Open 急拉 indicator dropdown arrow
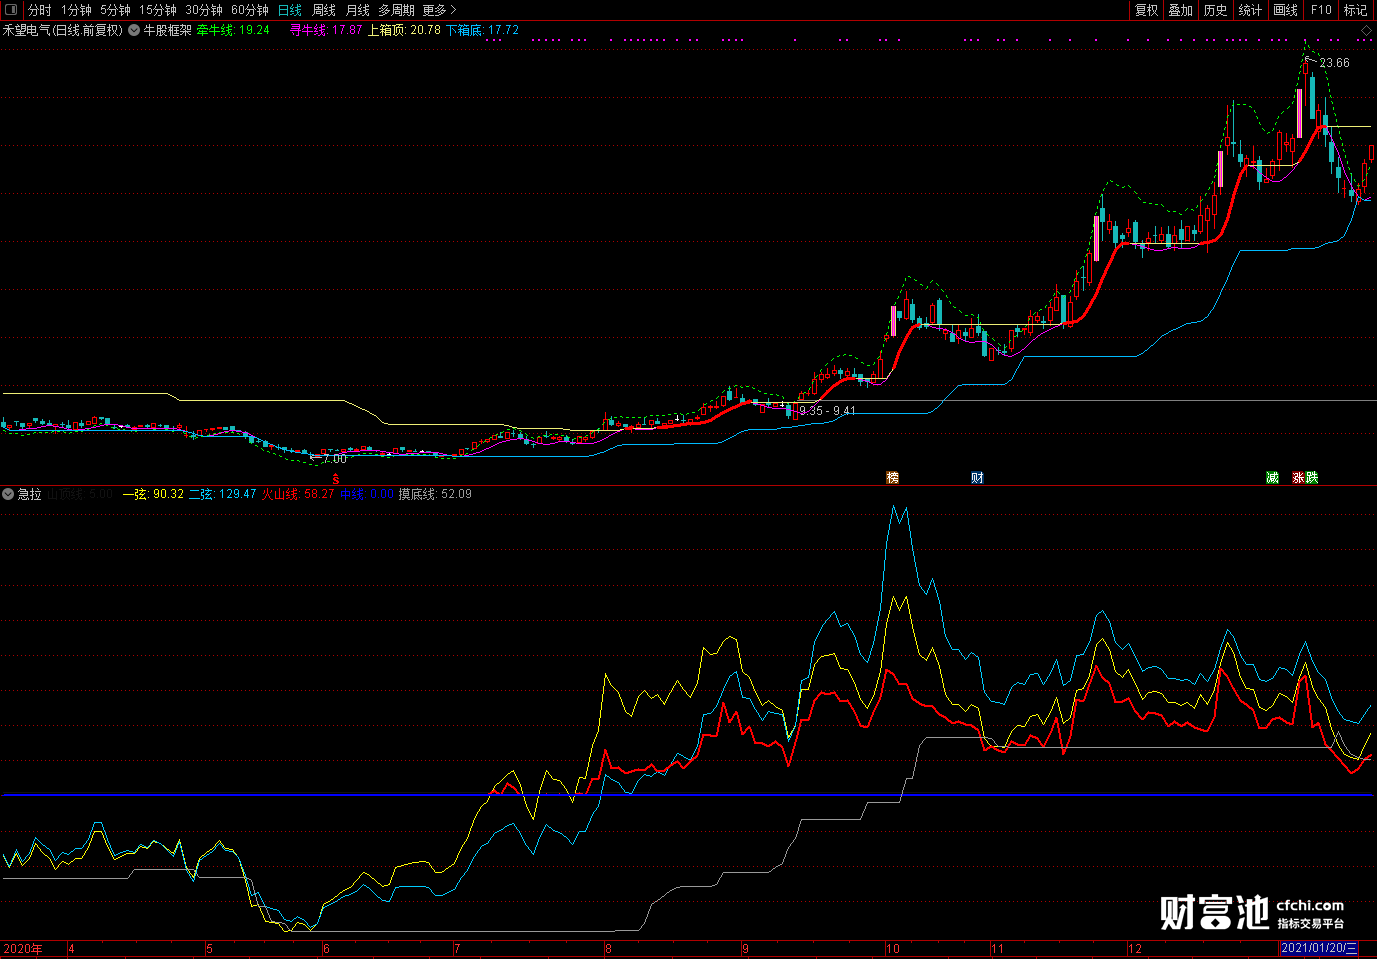This screenshot has width=1377, height=959. pos(9,494)
